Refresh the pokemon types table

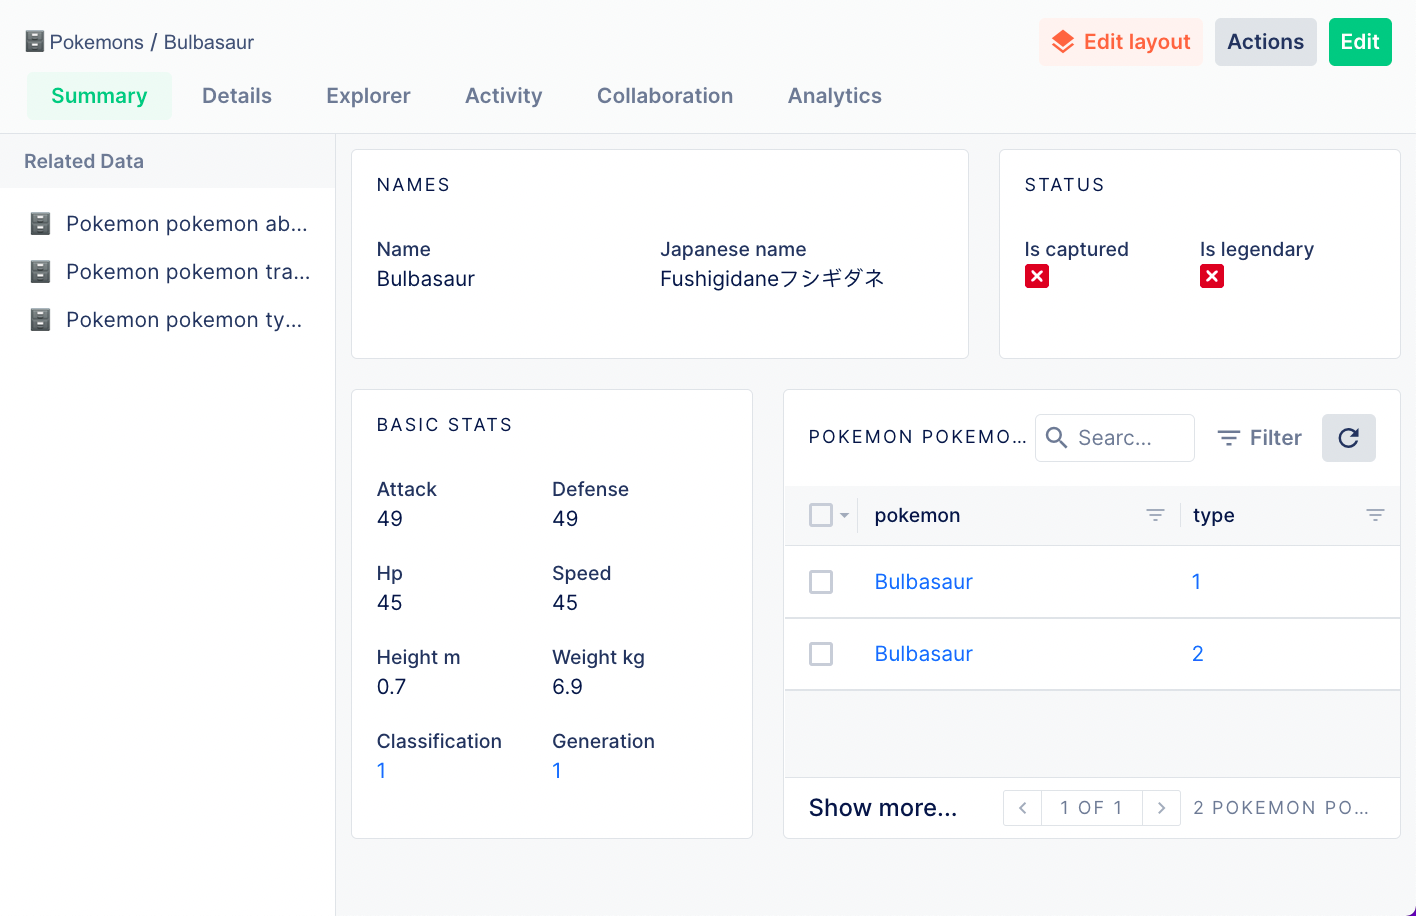coord(1349,438)
